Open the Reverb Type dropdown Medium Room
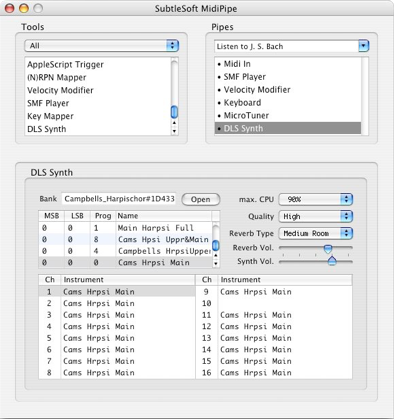 tap(316, 233)
